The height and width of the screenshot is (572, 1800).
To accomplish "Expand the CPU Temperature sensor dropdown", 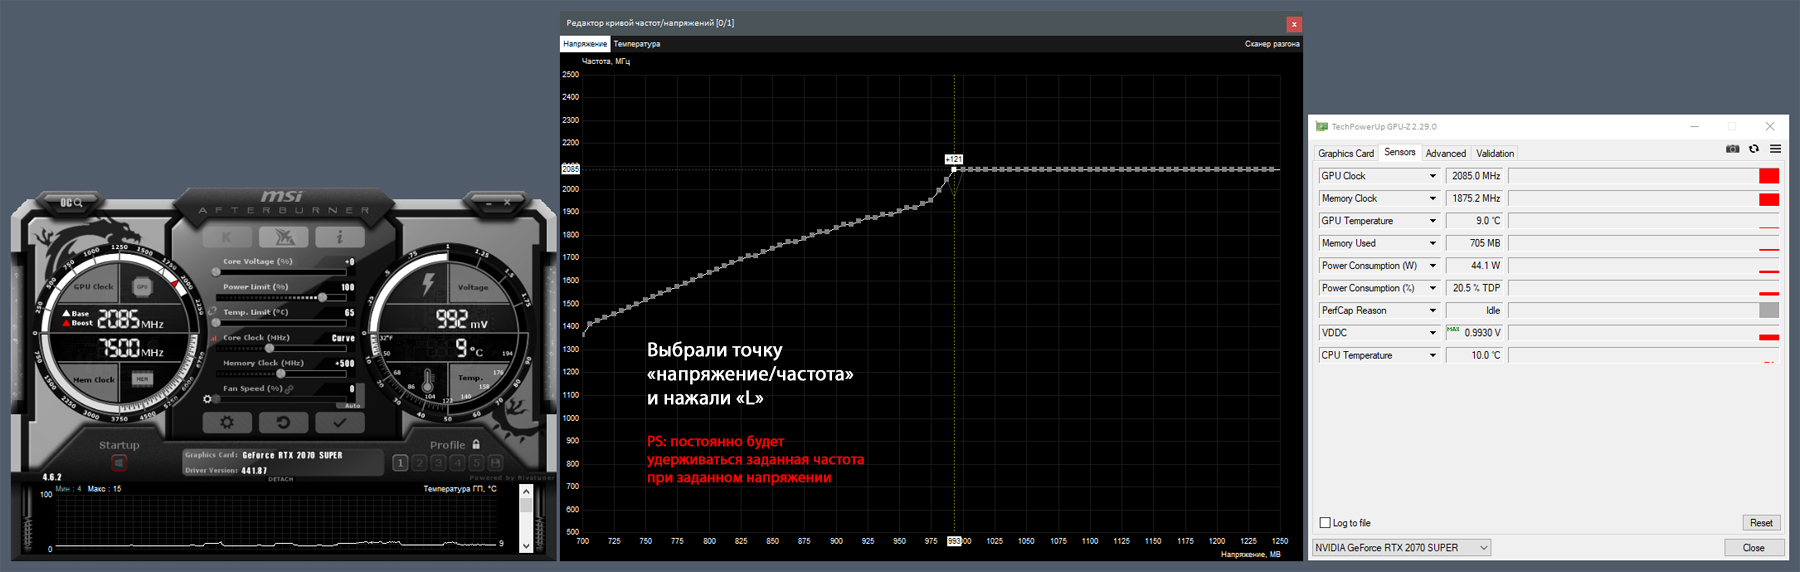I will point(1432,355).
